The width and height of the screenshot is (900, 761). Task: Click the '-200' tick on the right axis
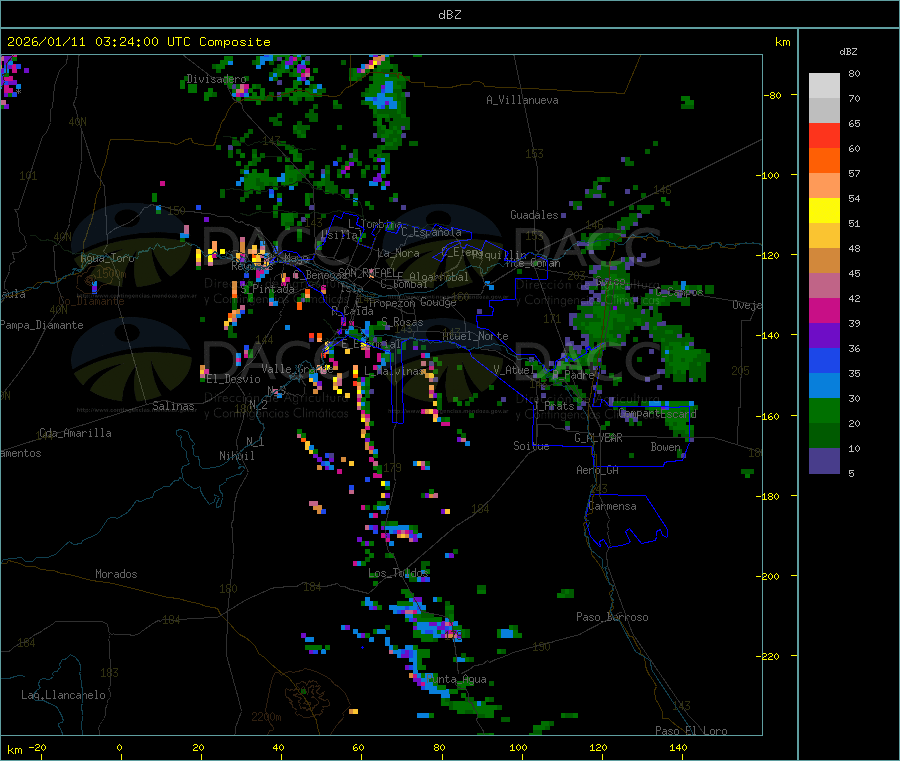click(x=767, y=576)
